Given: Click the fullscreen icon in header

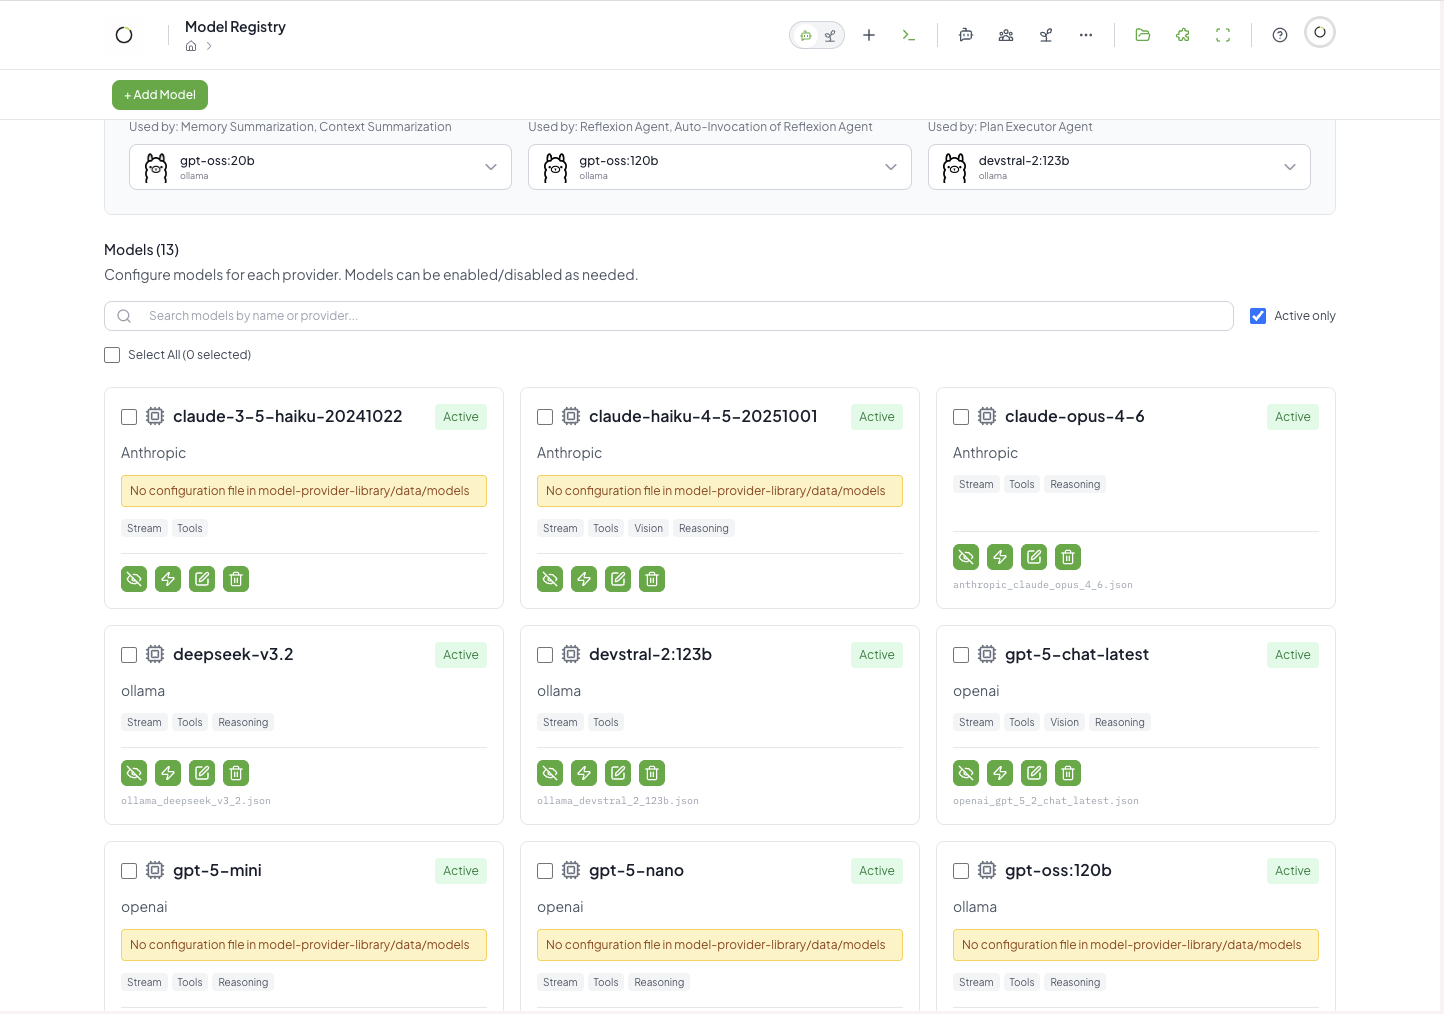Looking at the screenshot, I should [x=1222, y=35].
